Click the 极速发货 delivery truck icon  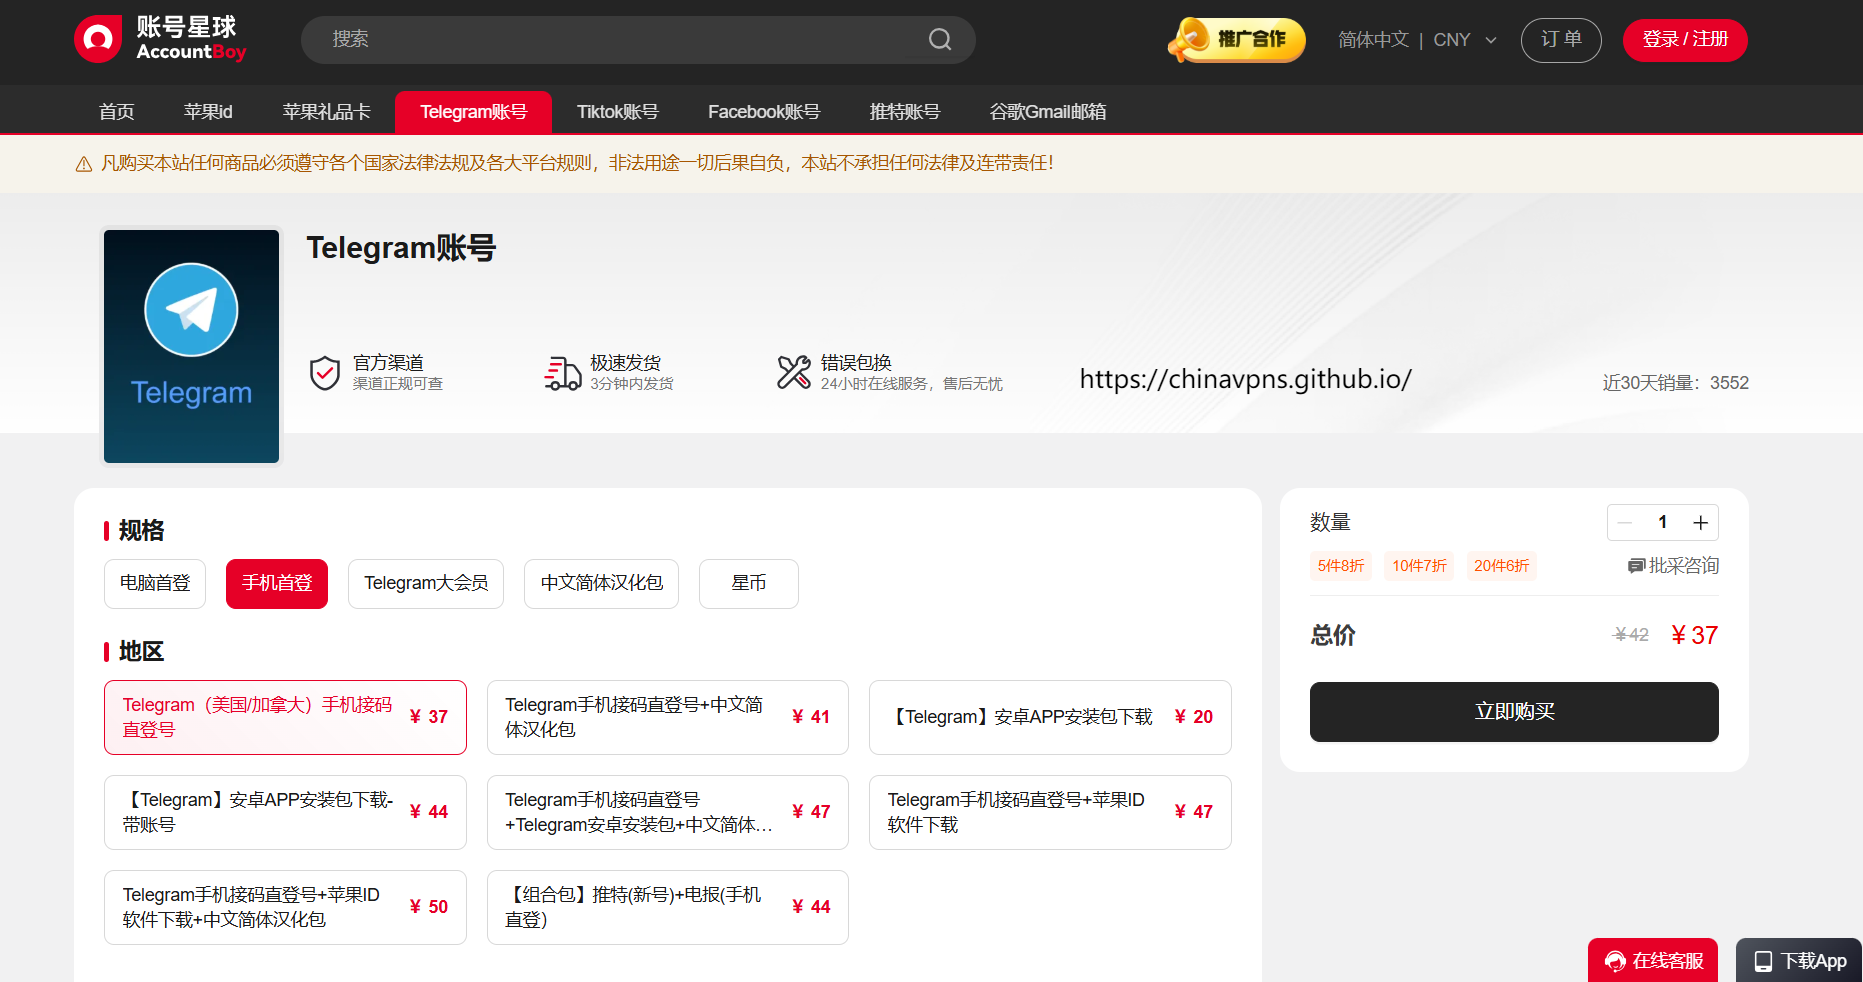(x=563, y=373)
